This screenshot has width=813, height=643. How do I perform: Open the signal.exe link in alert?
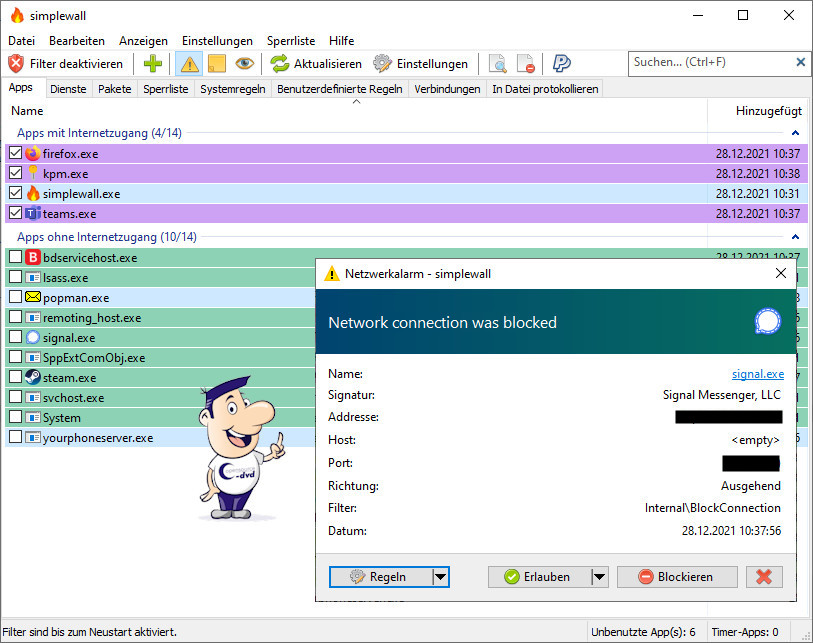(757, 374)
